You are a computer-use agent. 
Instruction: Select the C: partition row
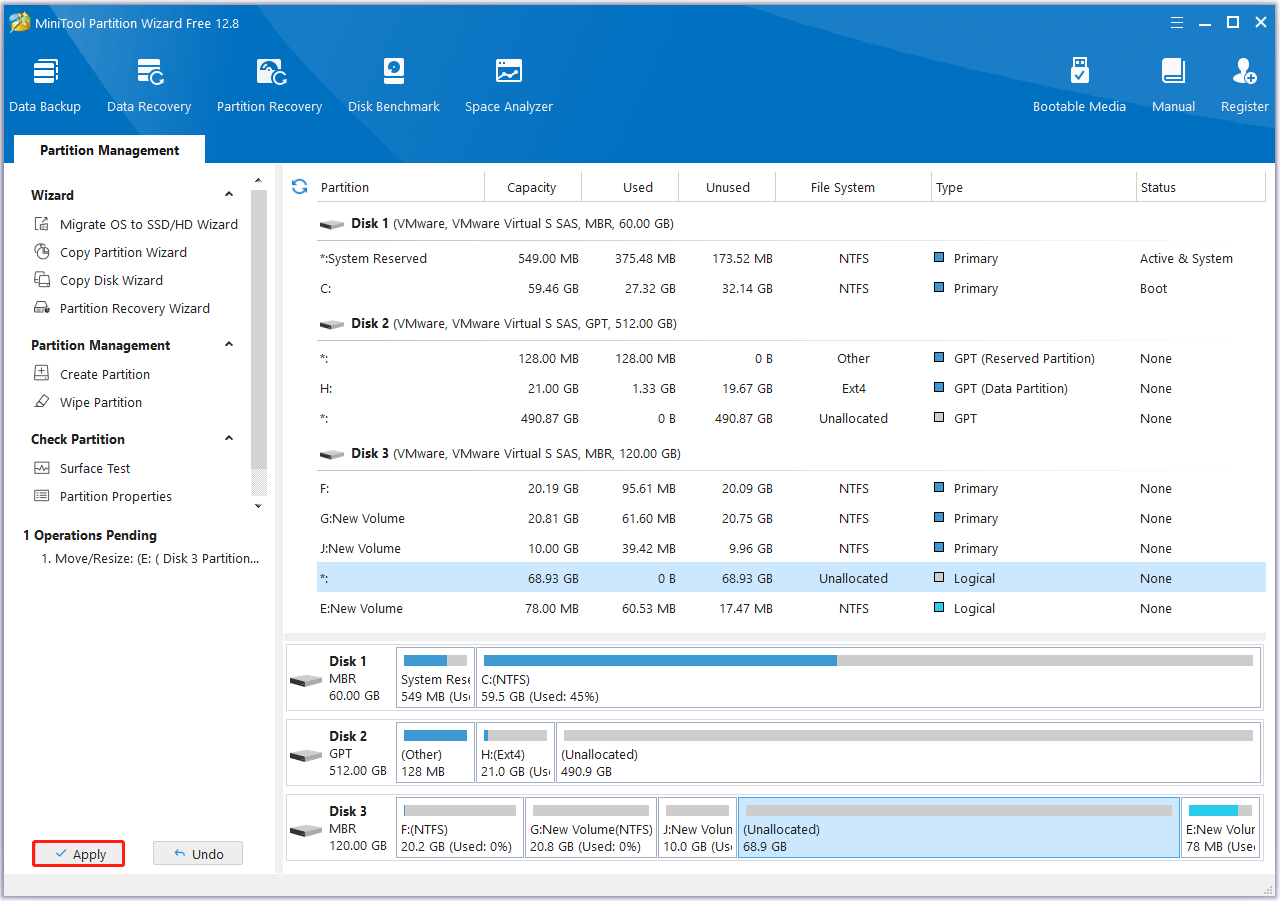791,289
